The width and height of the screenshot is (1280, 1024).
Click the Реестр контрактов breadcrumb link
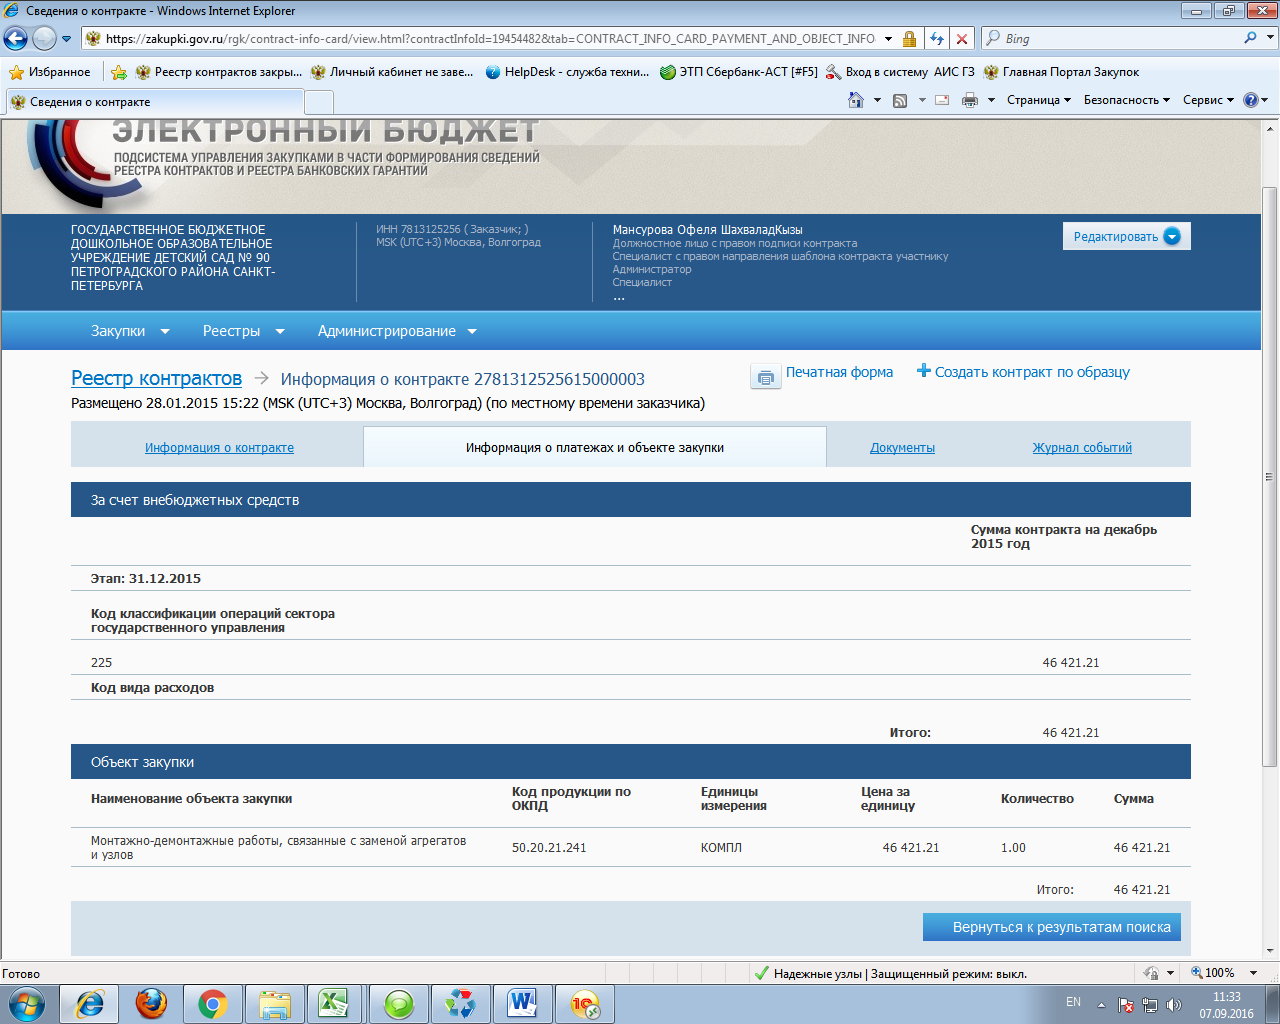pyautogui.click(x=156, y=378)
